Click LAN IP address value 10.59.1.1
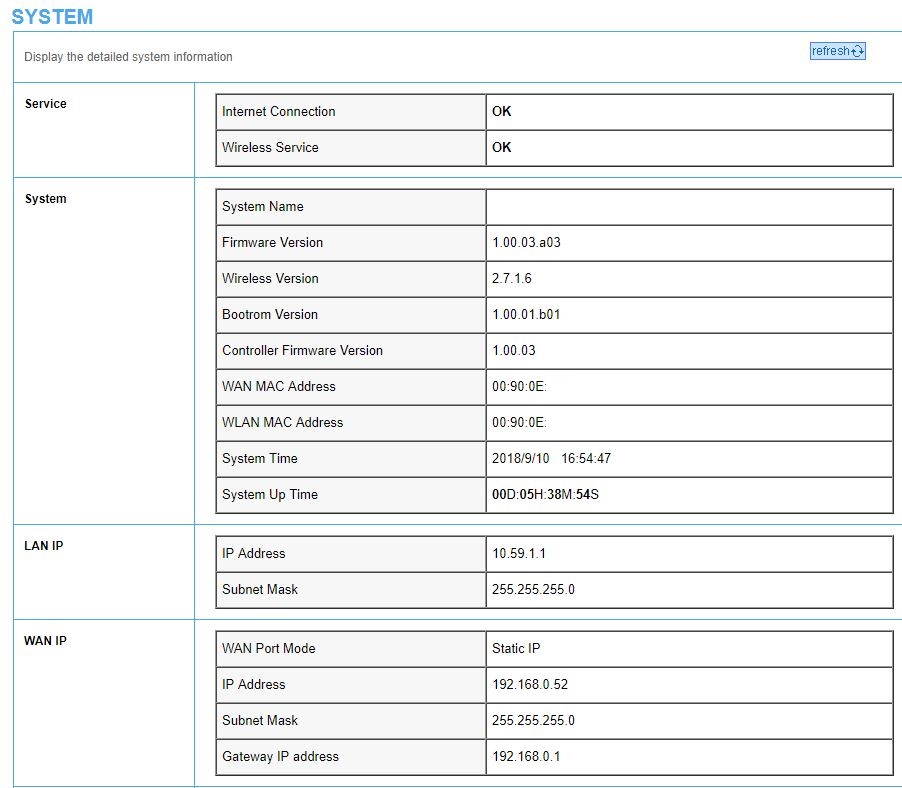The image size is (902, 788). [x=517, y=554]
